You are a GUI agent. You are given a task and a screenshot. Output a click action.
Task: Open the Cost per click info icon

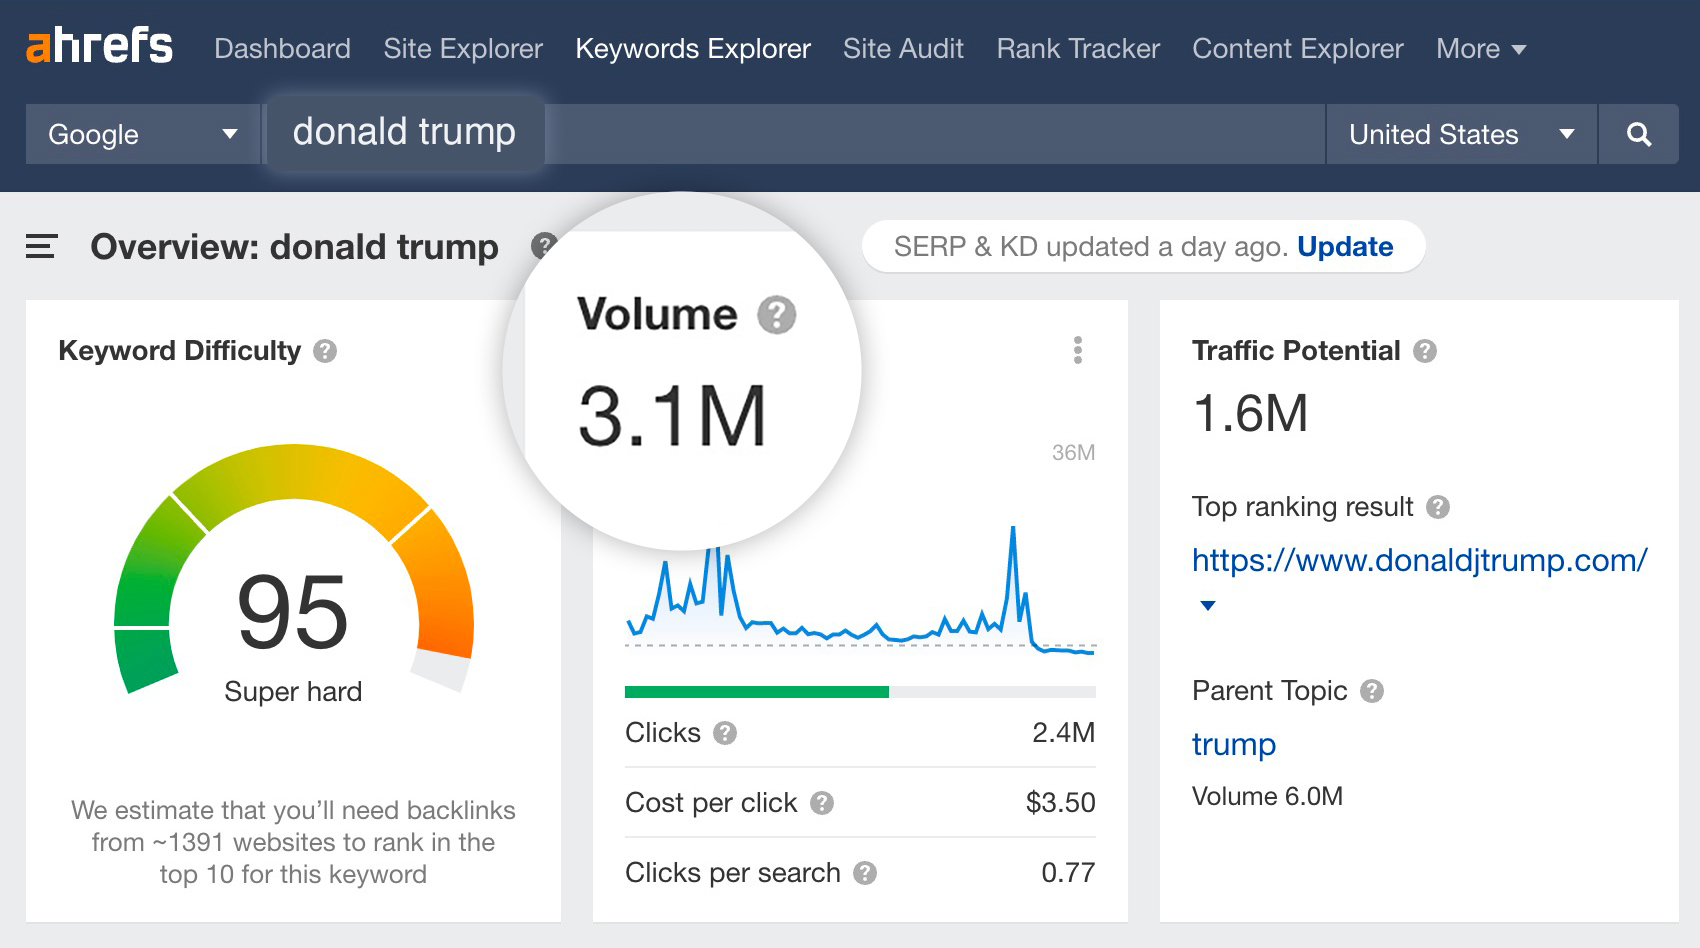pyautogui.click(x=823, y=802)
